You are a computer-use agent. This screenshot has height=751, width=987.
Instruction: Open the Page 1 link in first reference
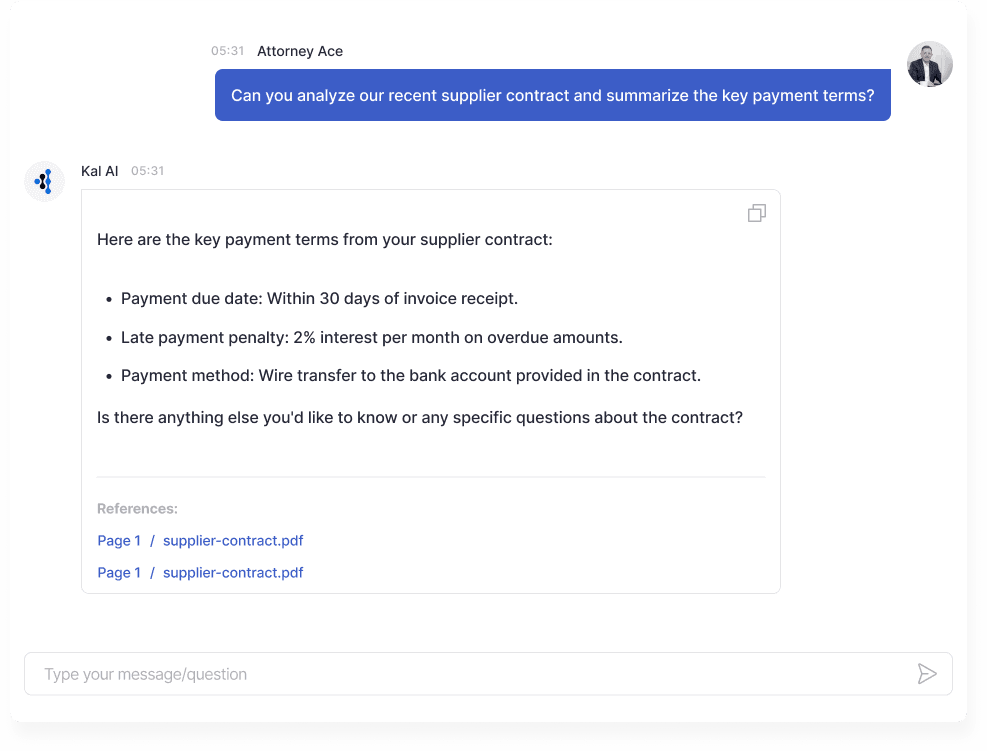click(119, 541)
